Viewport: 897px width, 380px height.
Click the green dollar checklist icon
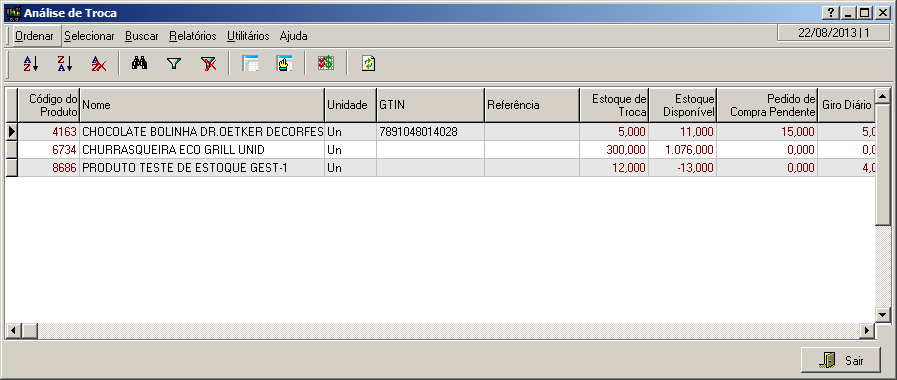[326, 64]
